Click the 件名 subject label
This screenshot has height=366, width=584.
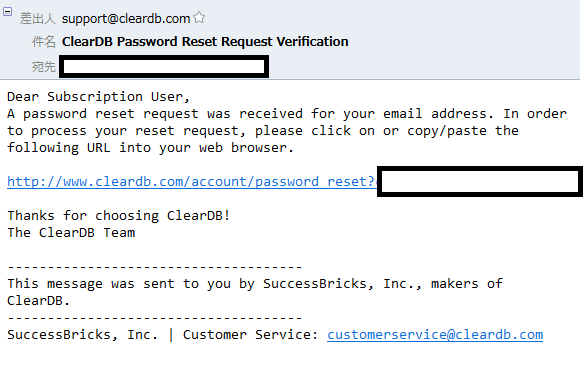[x=44, y=41]
